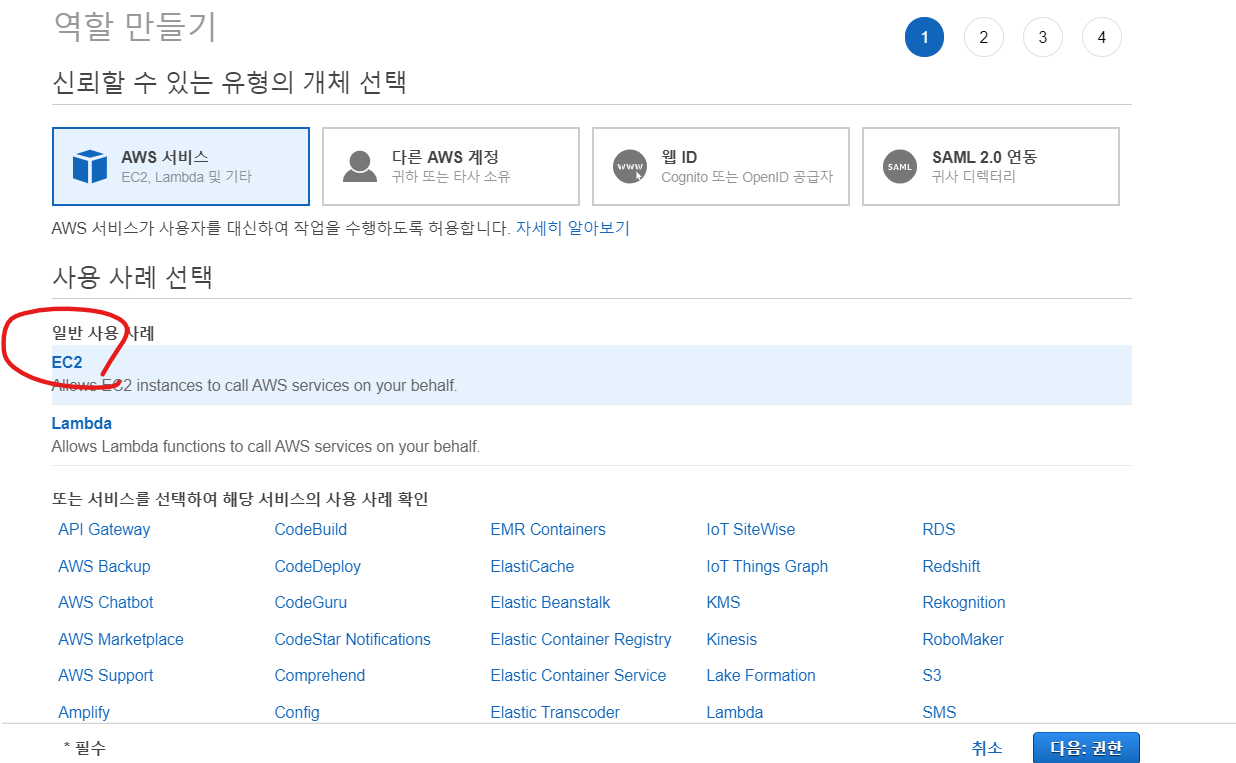Select AWS Support service

click(106, 676)
